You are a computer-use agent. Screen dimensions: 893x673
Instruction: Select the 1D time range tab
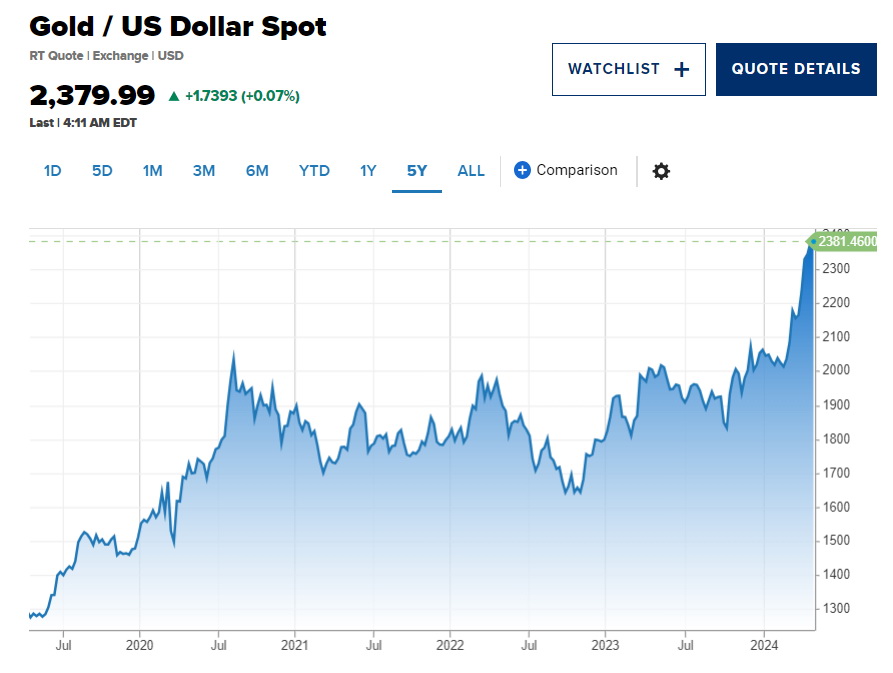tap(52, 171)
